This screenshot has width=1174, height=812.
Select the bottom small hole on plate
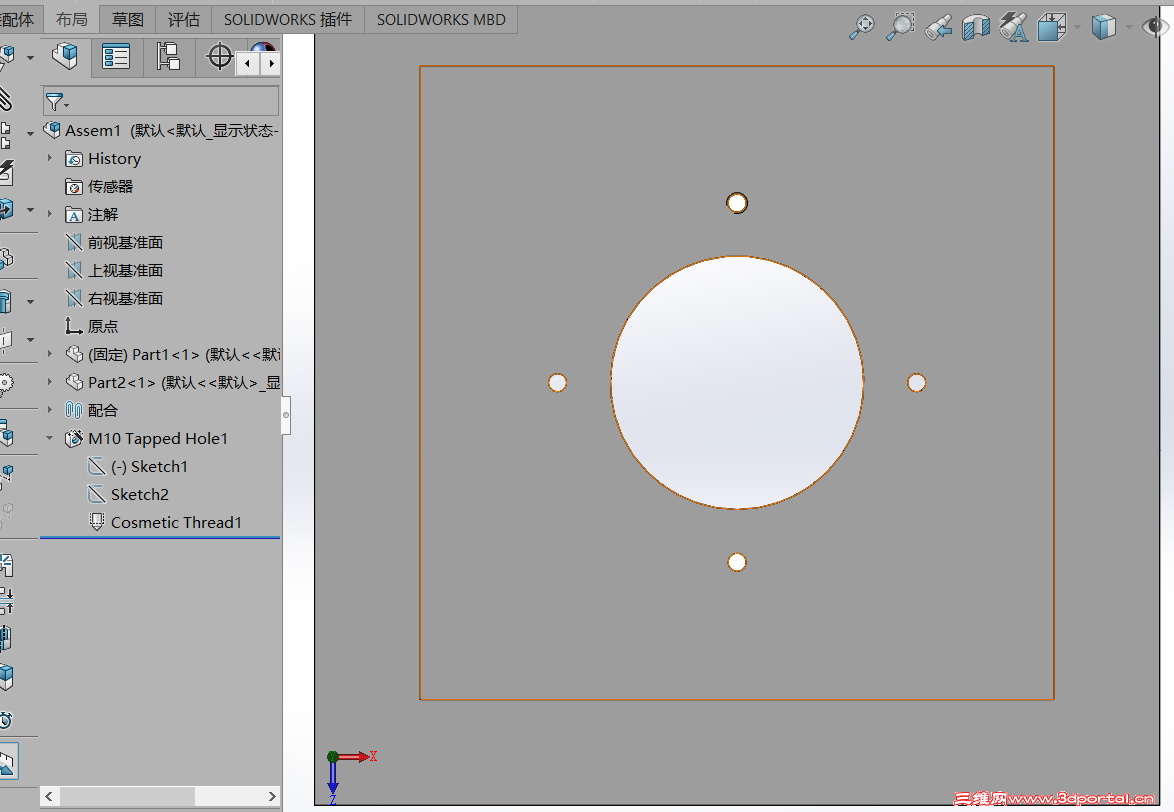point(737,562)
